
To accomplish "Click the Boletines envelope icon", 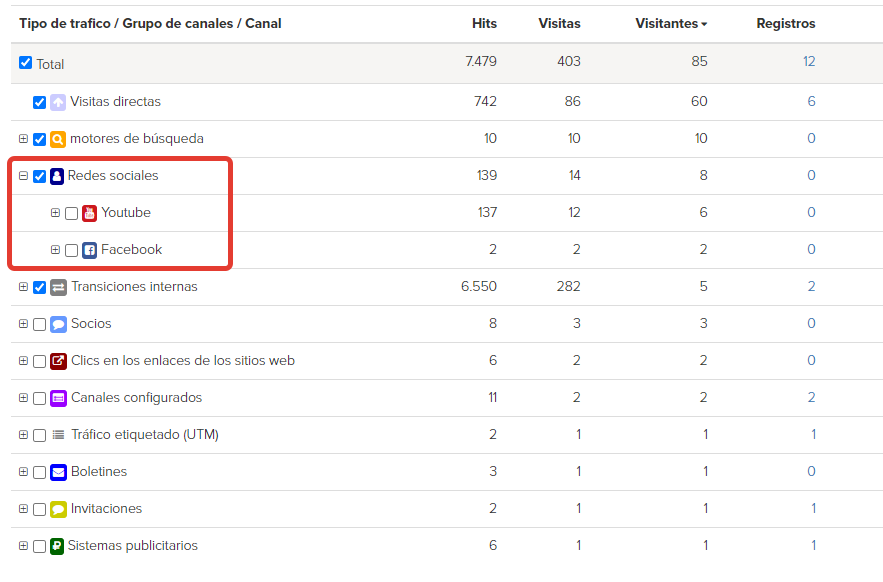I will pyautogui.click(x=58, y=472).
